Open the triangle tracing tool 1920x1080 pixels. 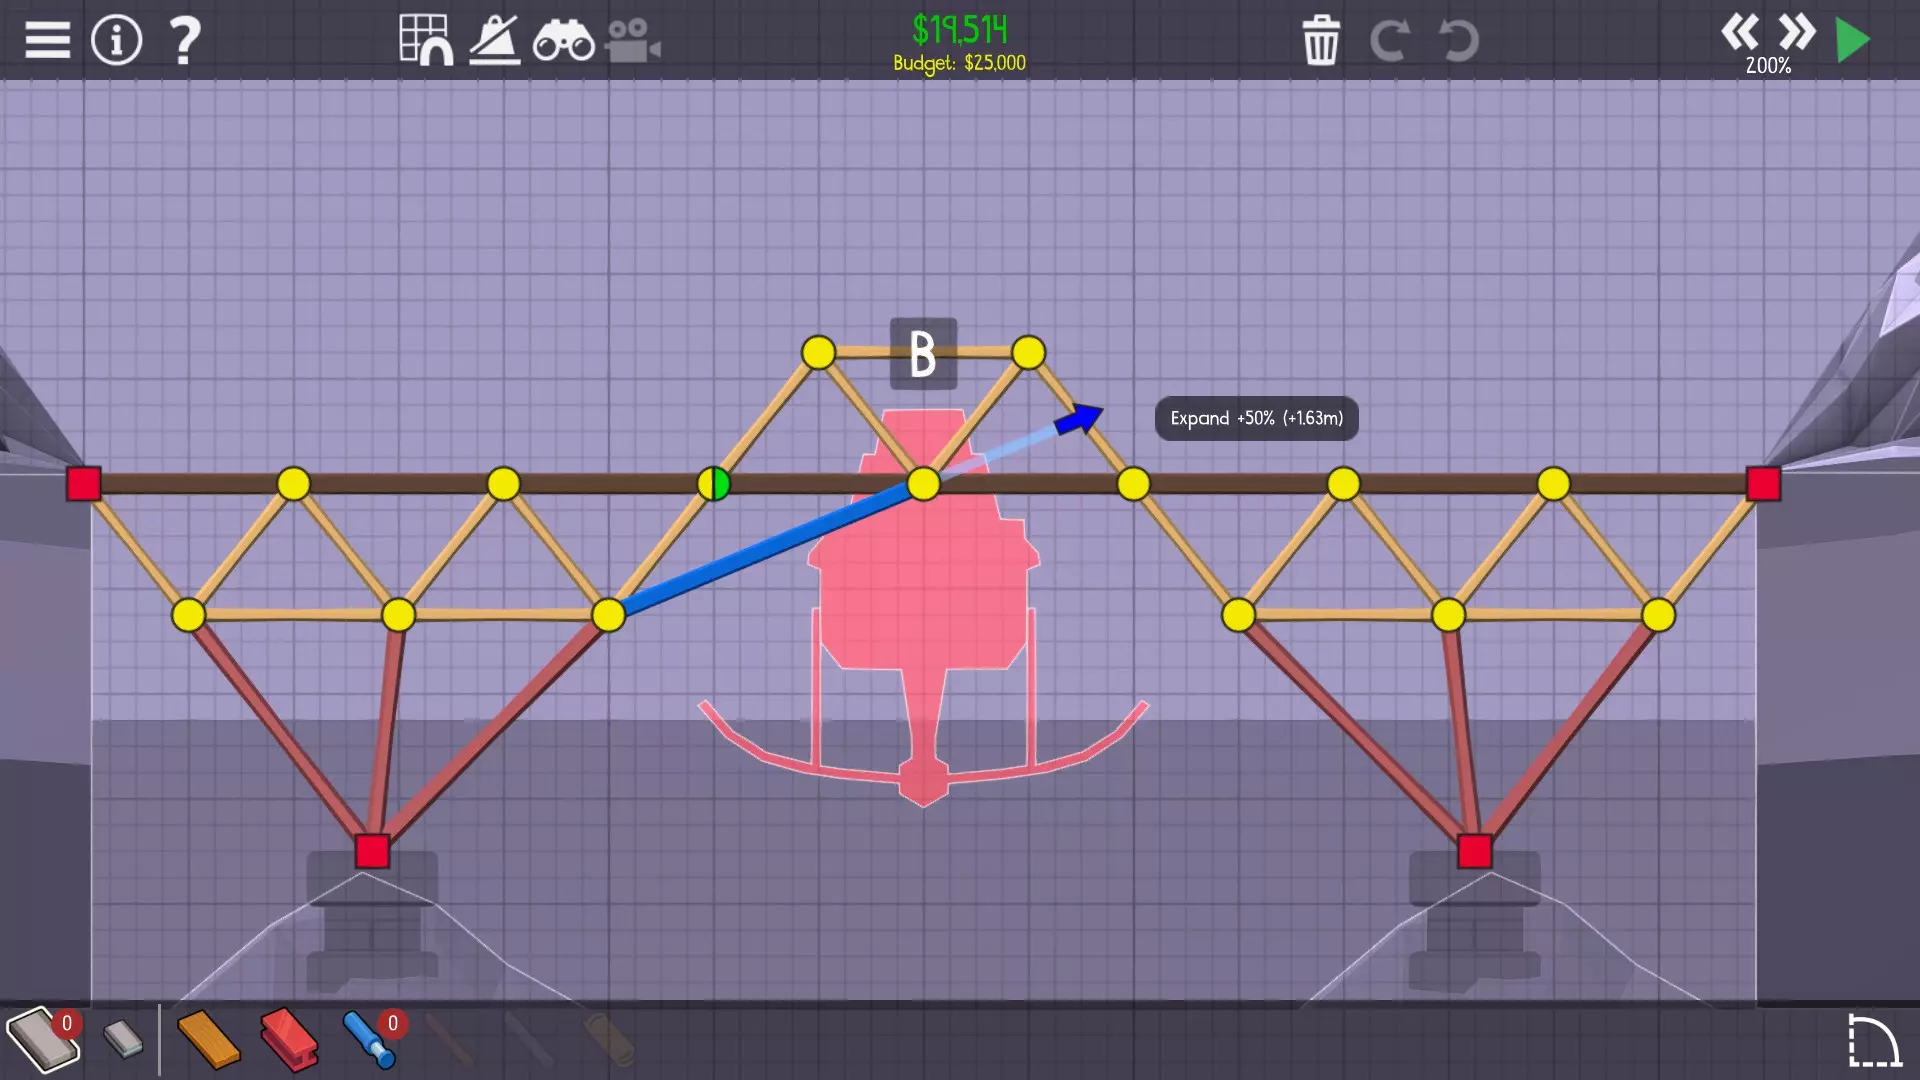tap(495, 40)
